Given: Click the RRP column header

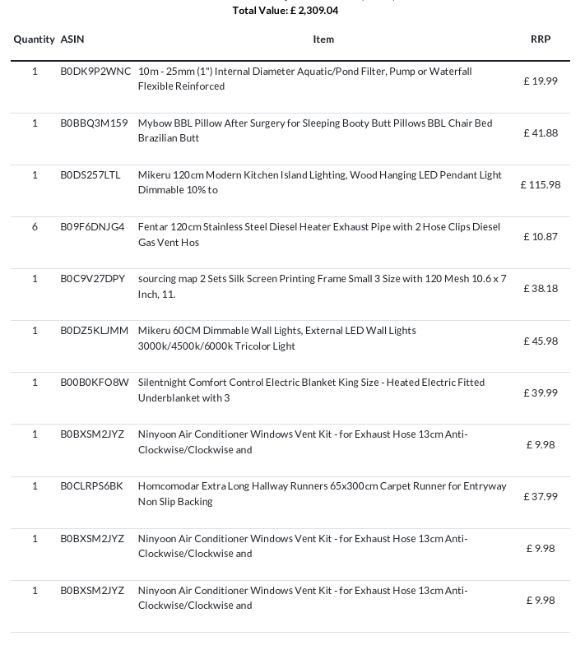Looking at the screenshot, I should (540, 39).
